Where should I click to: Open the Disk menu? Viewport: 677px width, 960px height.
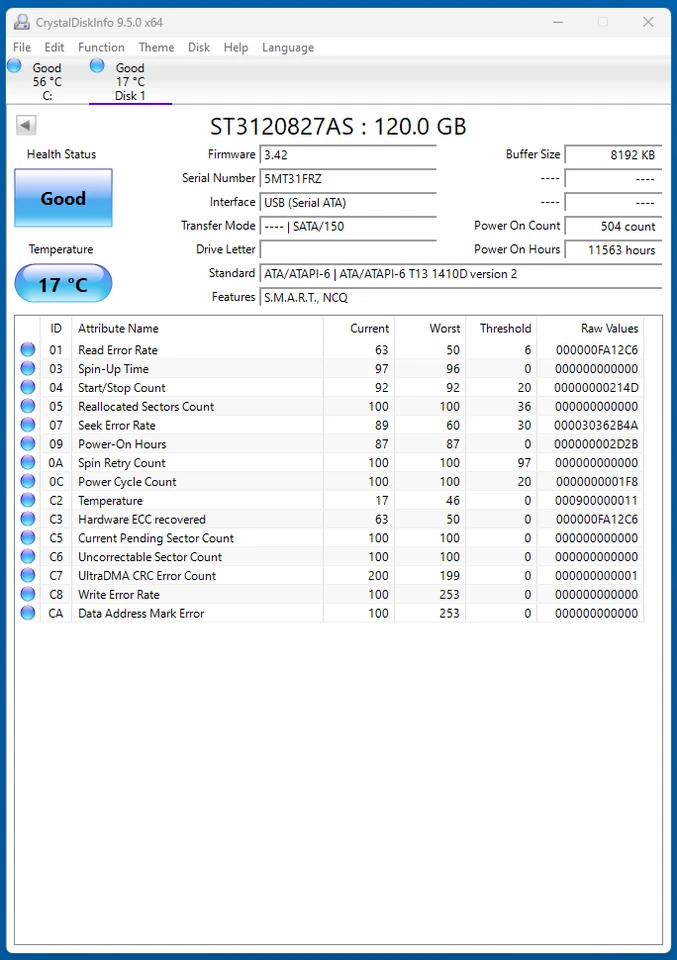click(199, 47)
